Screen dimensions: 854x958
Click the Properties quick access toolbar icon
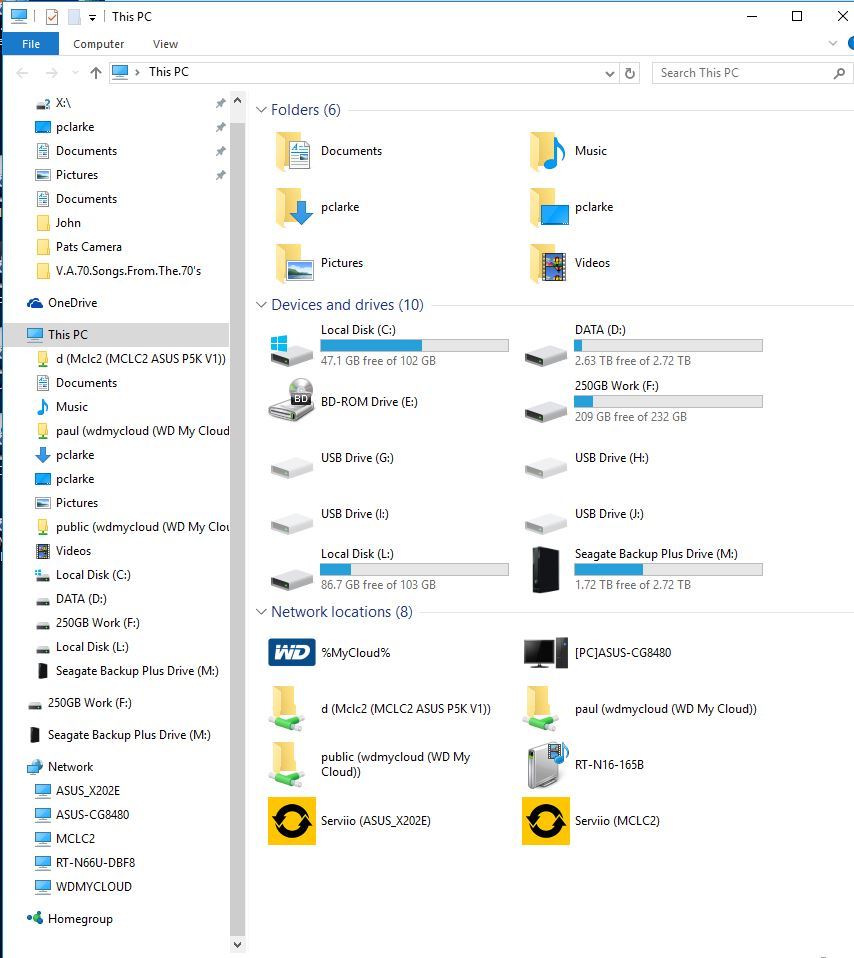coord(52,16)
